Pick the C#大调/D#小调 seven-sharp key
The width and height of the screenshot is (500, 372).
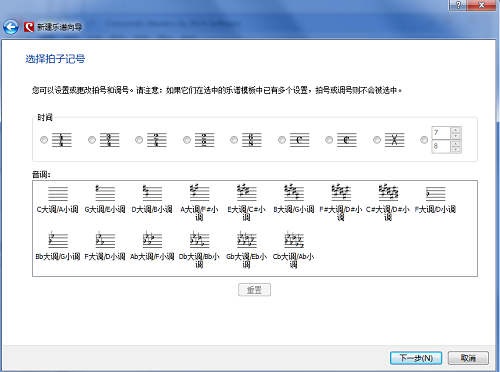pos(388,203)
